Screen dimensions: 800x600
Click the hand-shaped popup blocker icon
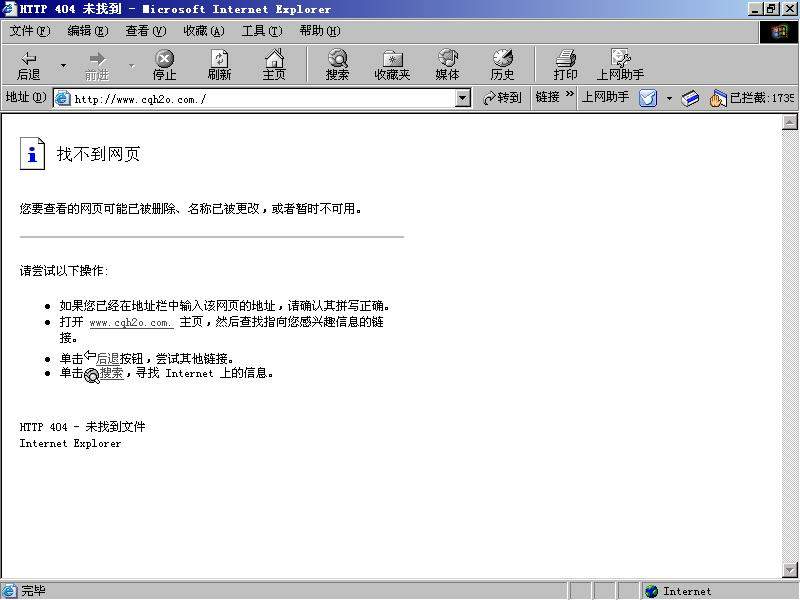pos(717,98)
